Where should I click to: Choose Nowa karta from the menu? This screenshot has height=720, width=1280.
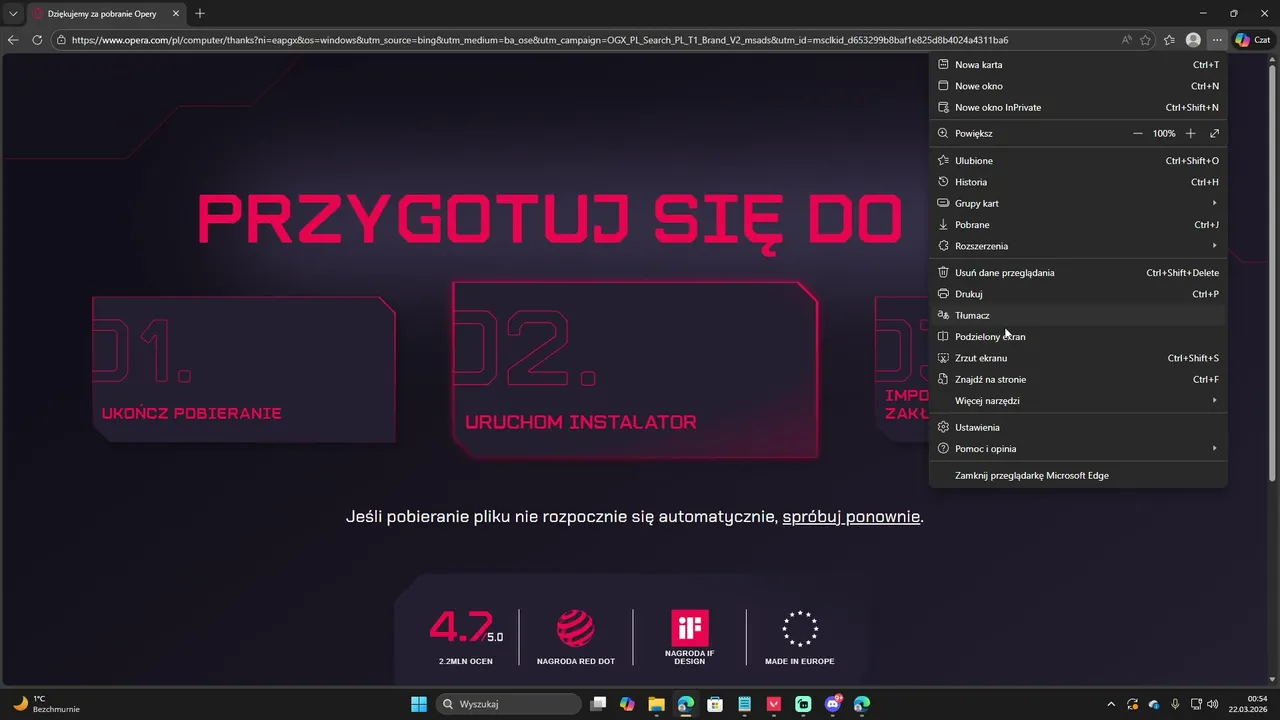pyautogui.click(x=1078, y=64)
